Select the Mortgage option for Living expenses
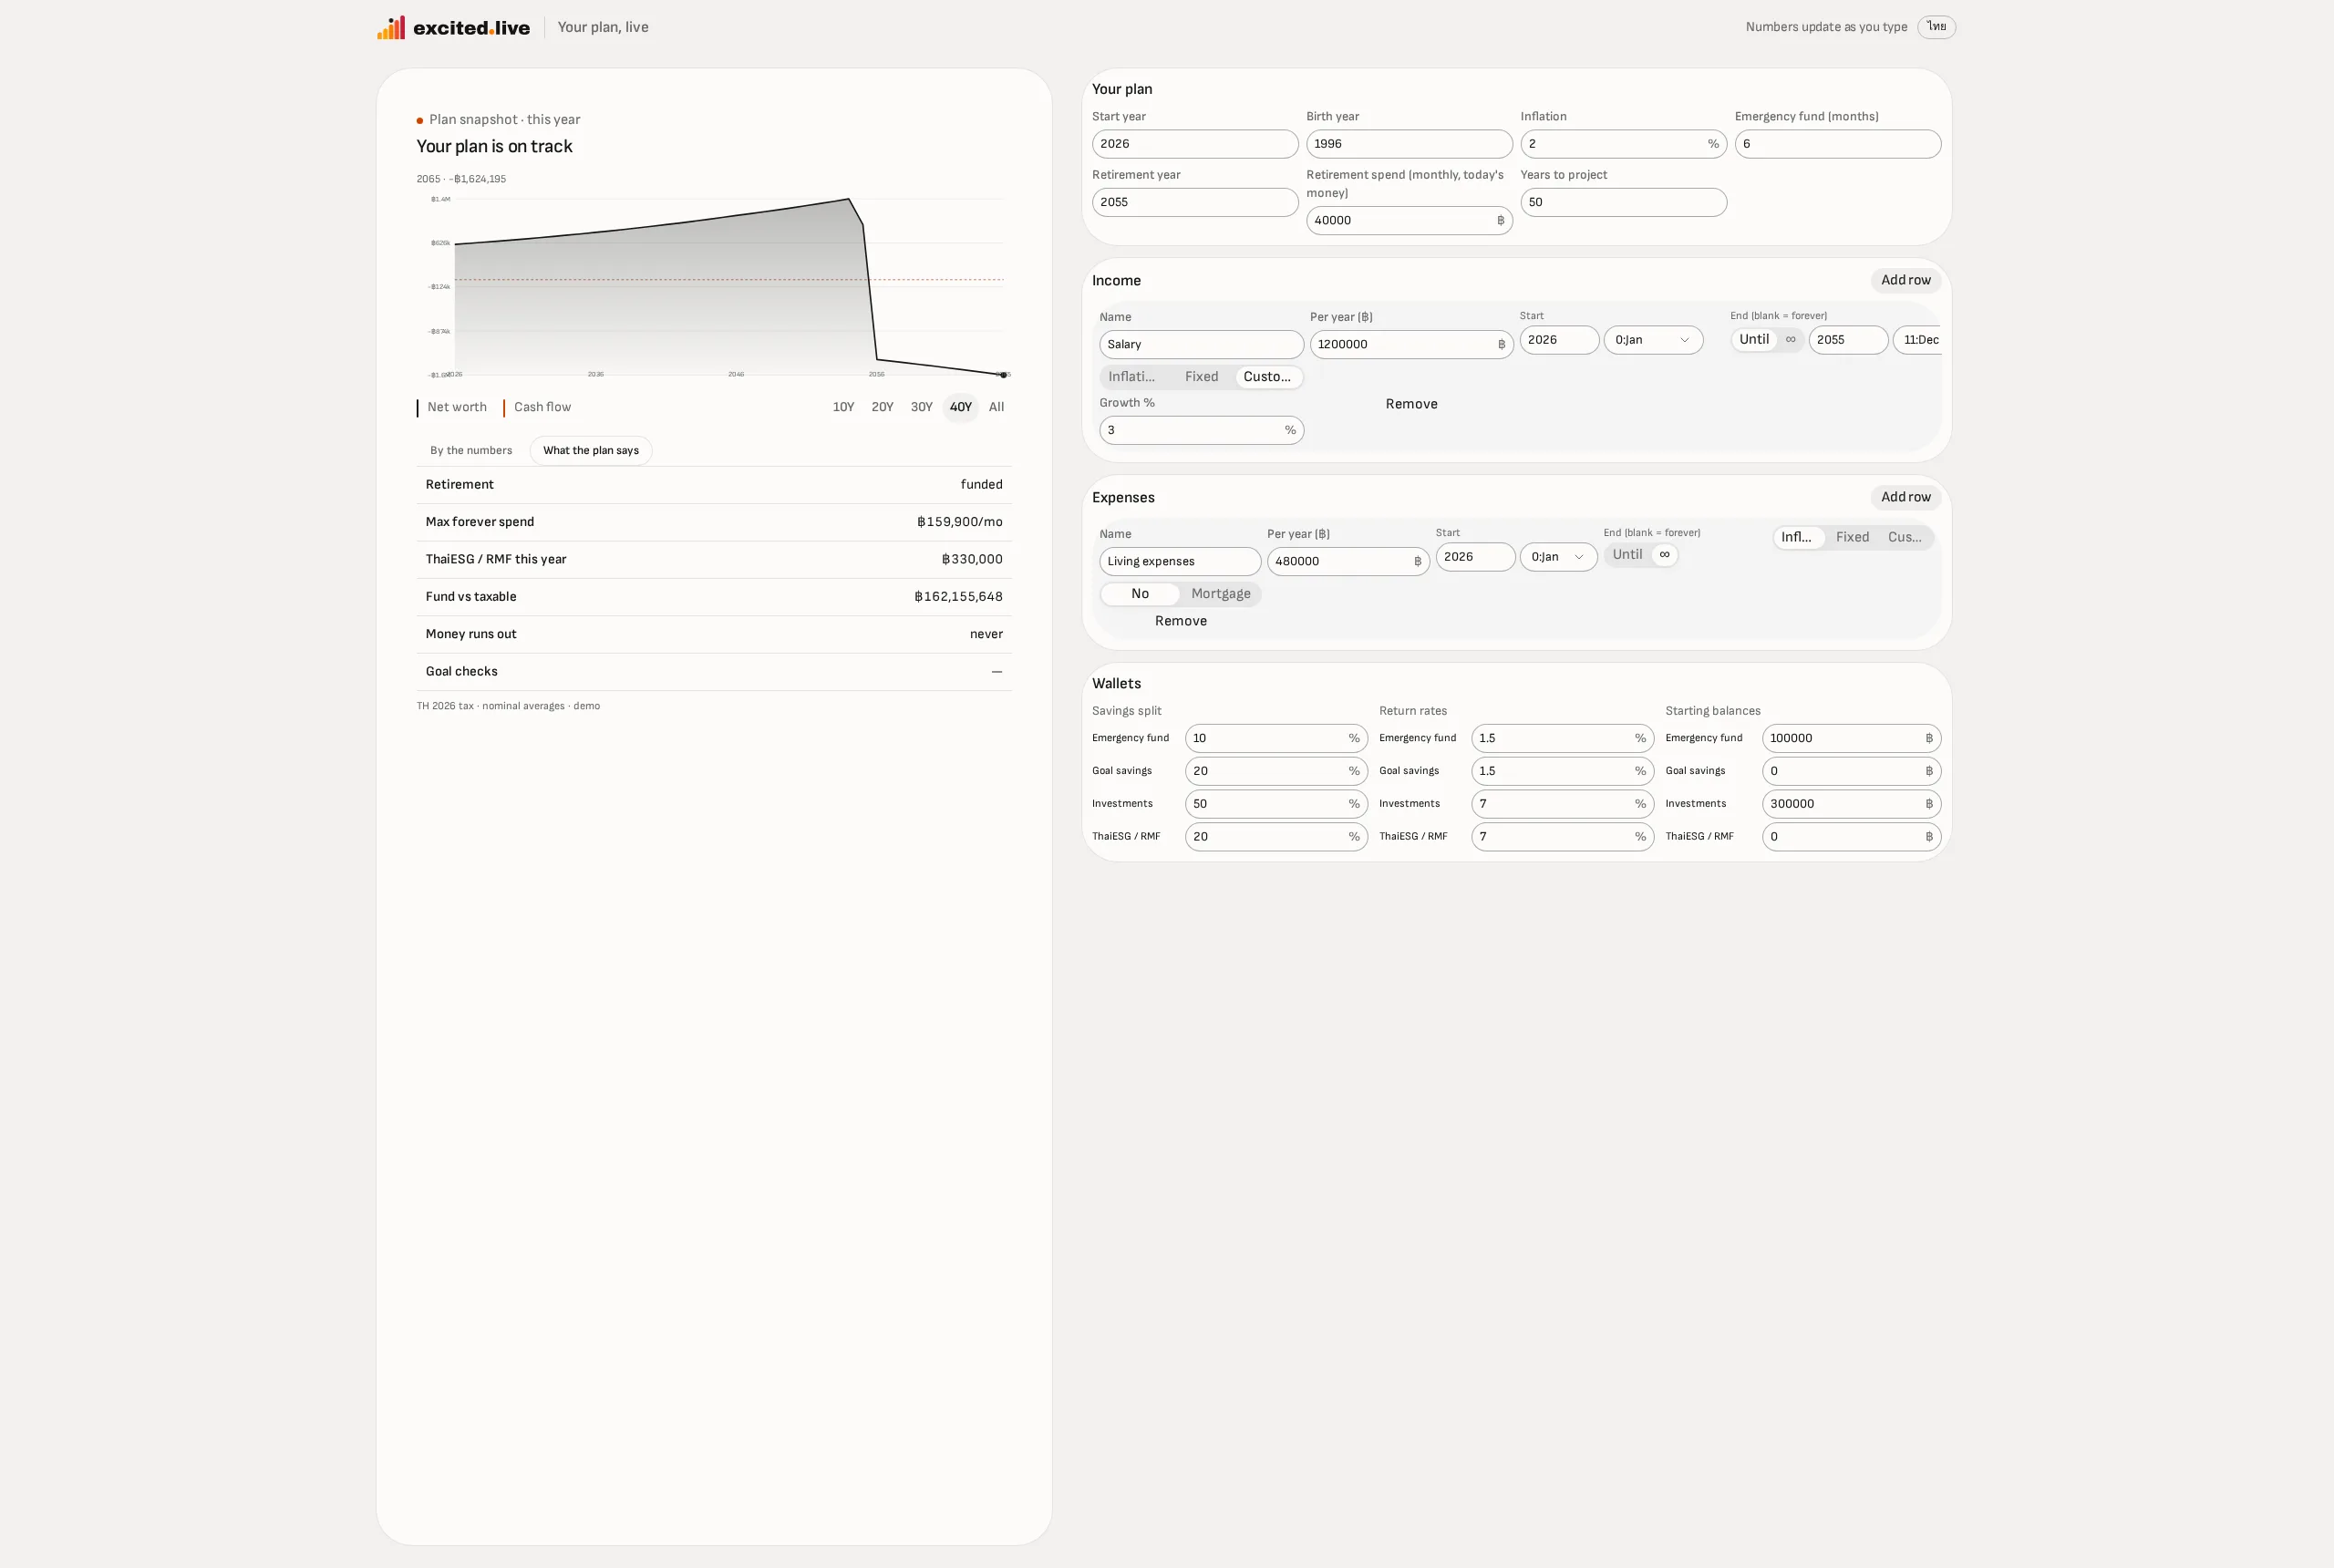Screen dimensions: 2334x1568 point(1220,594)
